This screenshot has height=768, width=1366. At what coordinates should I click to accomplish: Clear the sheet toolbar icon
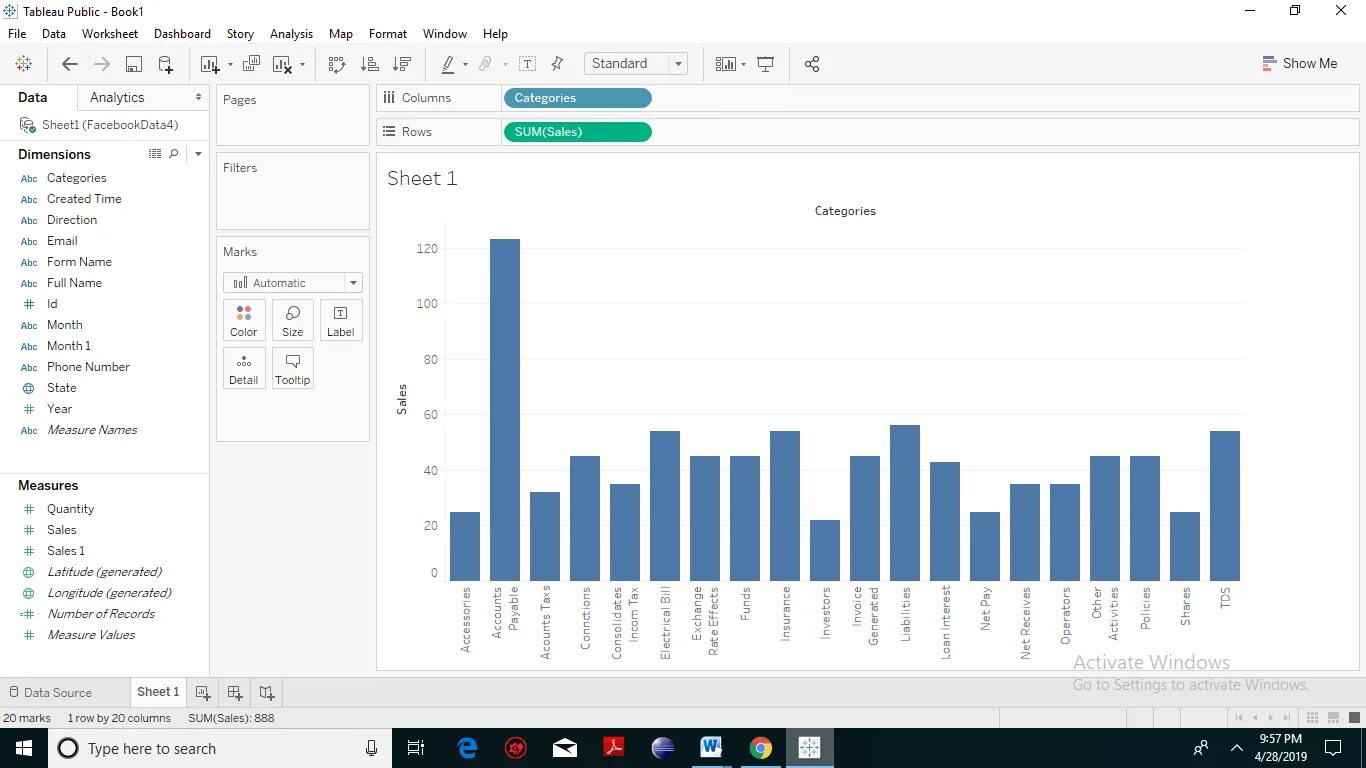[282, 64]
